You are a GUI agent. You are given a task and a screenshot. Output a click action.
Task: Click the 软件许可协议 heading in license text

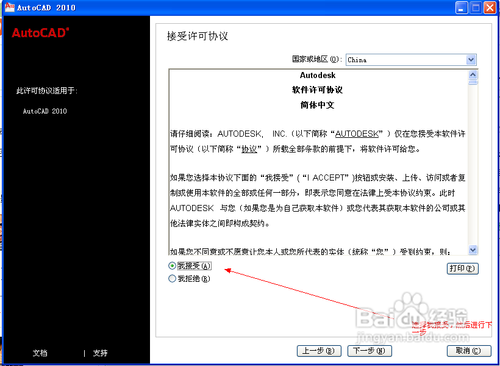(x=317, y=90)
